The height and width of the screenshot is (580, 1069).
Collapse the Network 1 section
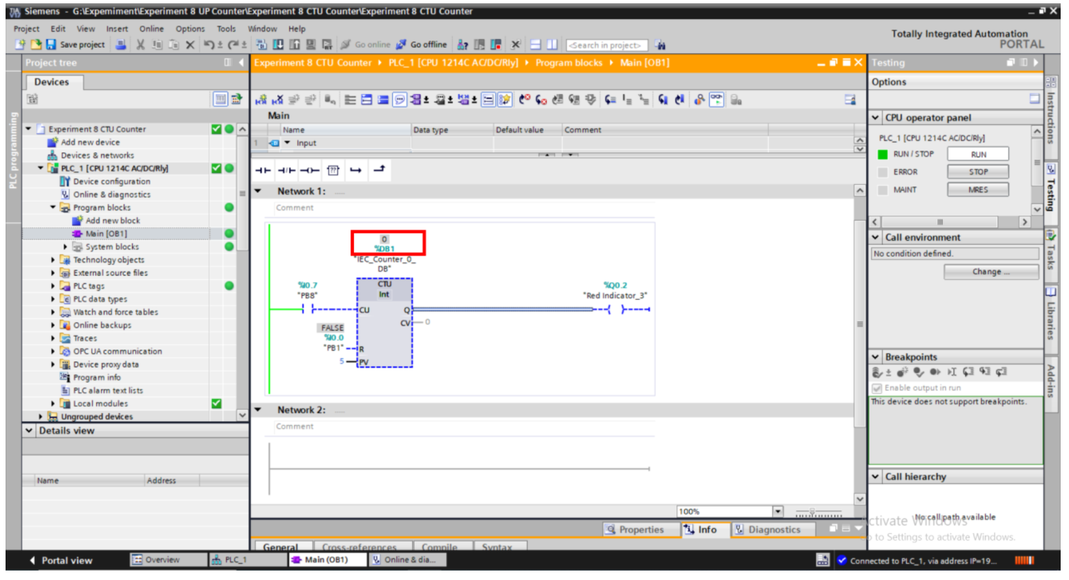pos(259,191)
